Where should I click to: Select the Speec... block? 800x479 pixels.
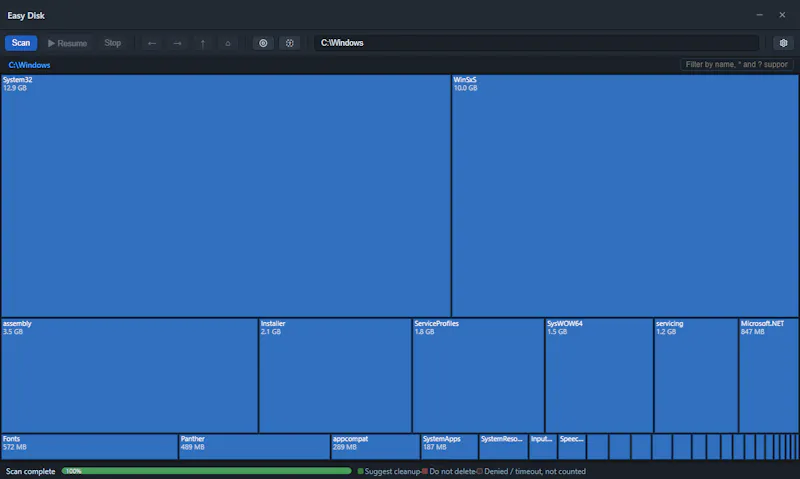572,446
